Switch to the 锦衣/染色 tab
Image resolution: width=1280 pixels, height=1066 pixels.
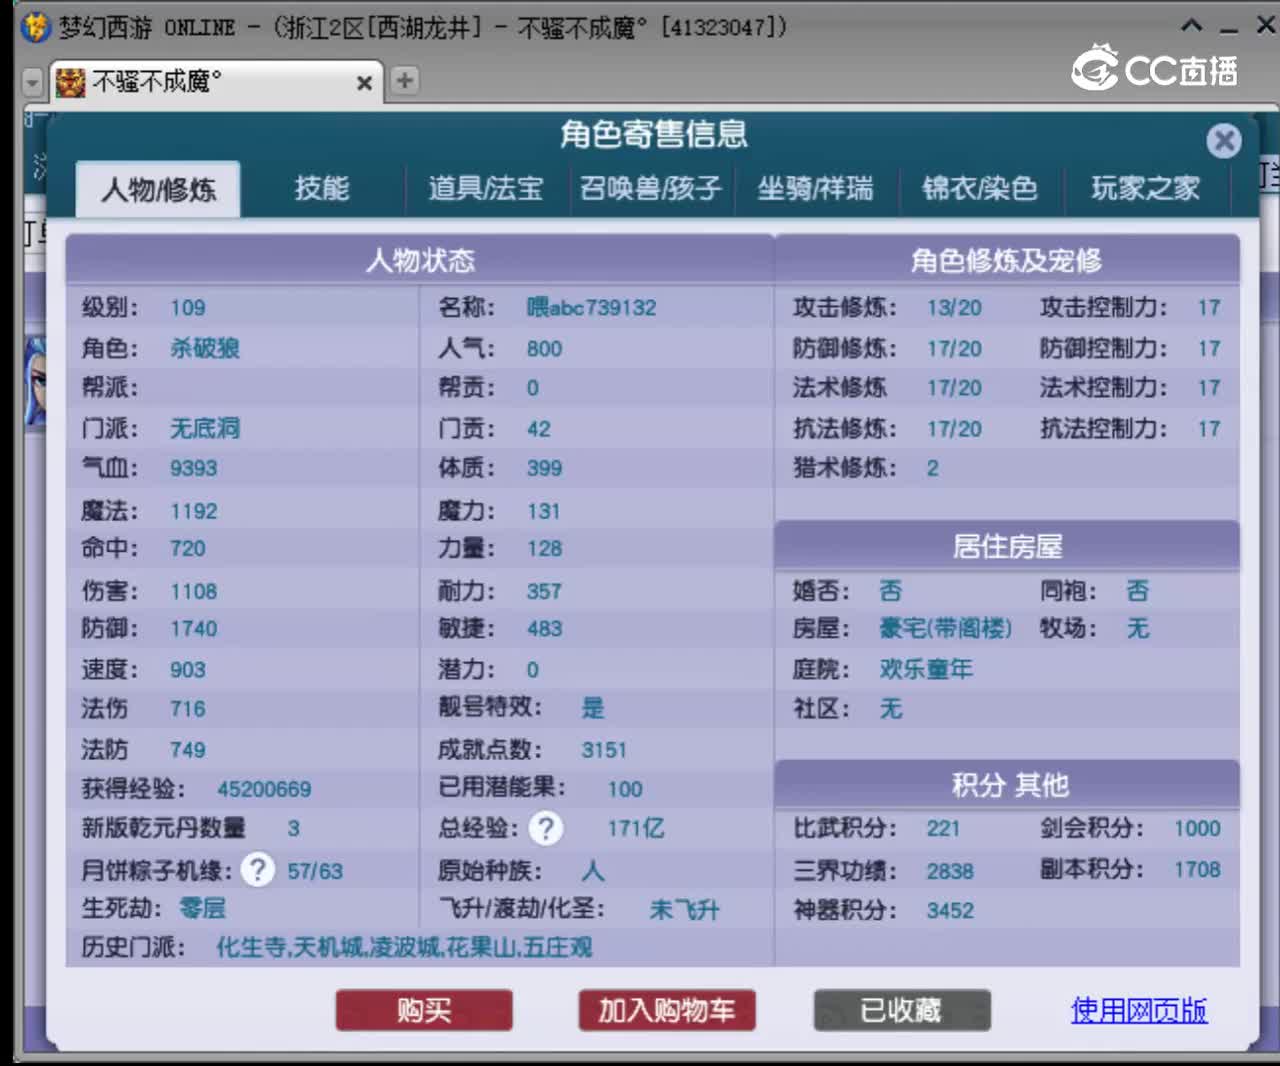(980, 188)
